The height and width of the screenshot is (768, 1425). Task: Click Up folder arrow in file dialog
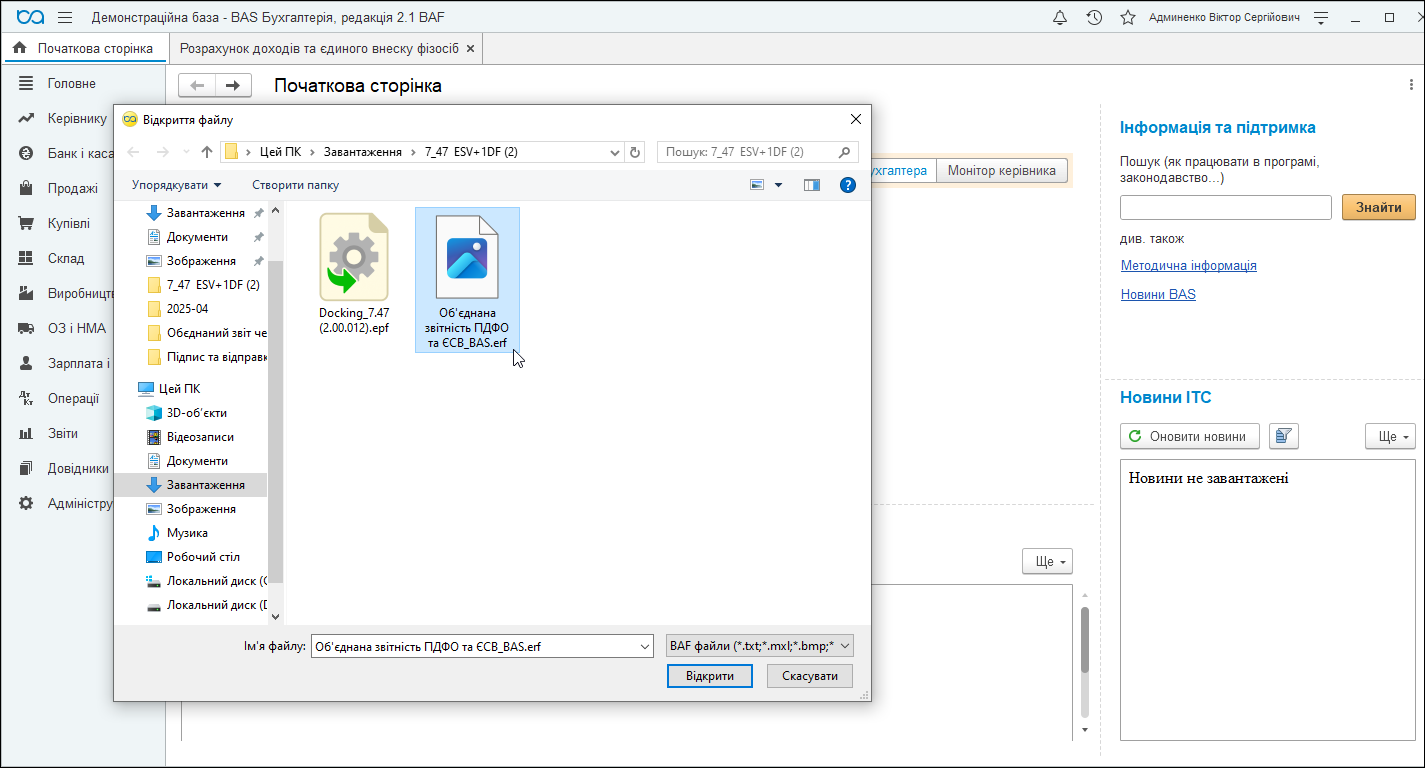pyautogui.click(x=207, y=152)
